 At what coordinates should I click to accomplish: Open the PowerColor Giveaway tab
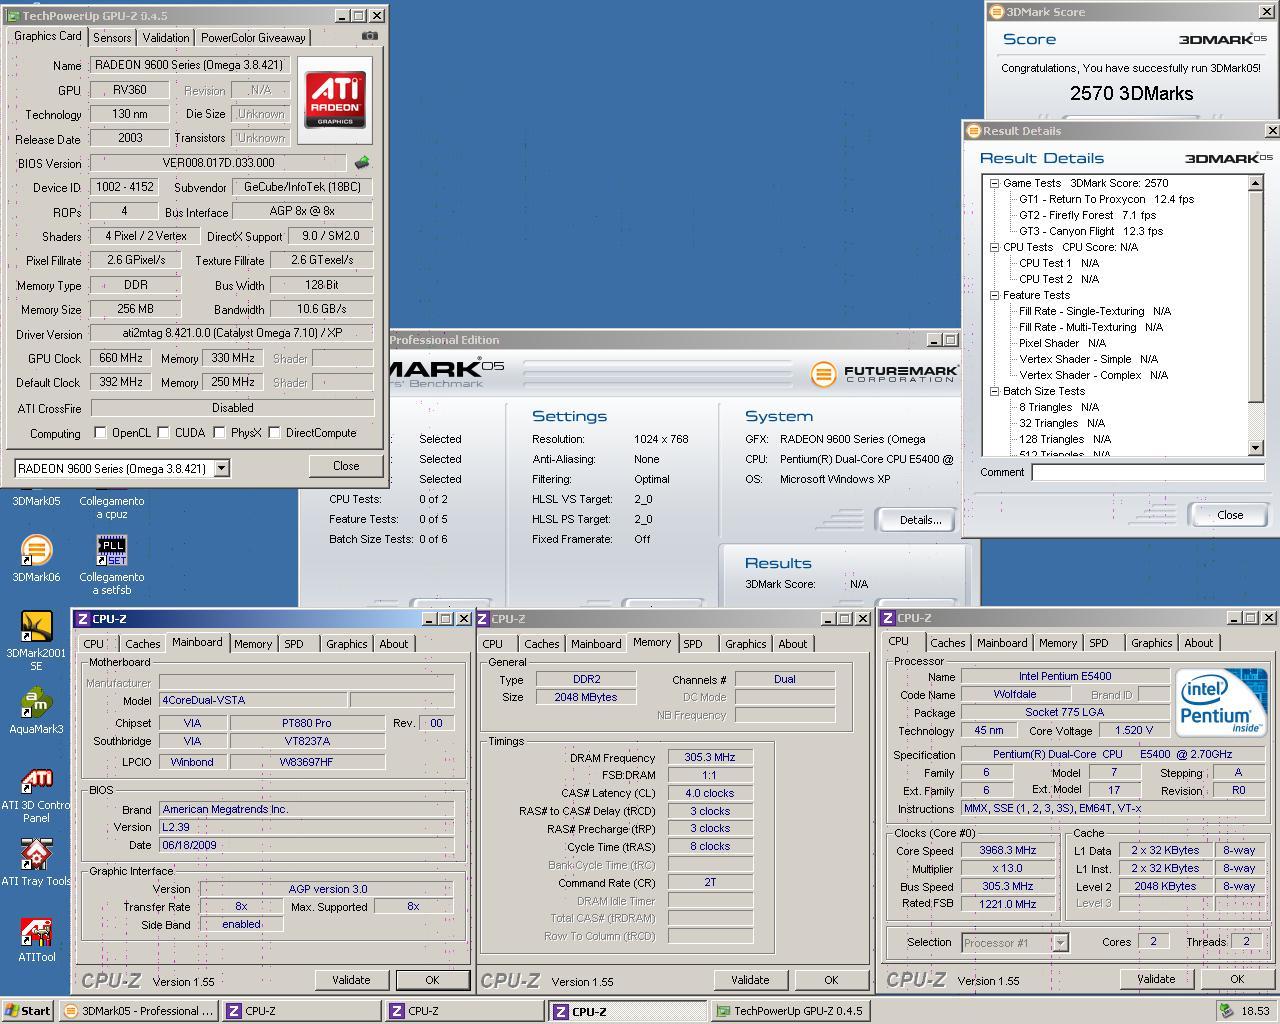[253, 37]
